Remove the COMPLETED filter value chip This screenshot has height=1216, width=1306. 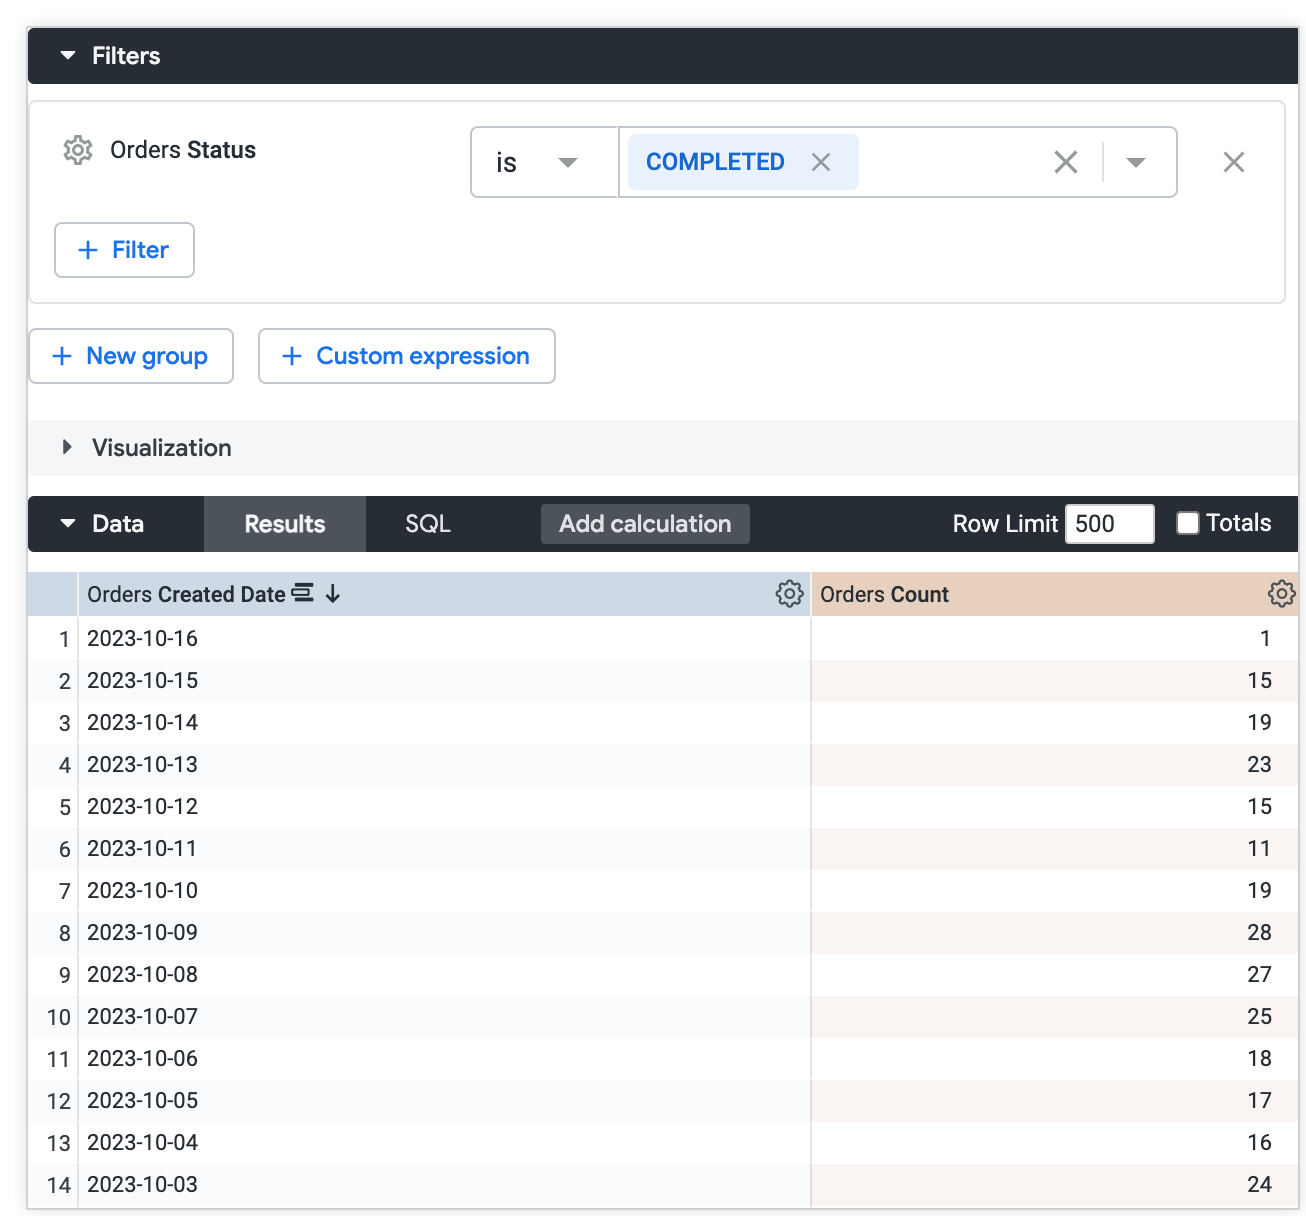click(821, 162)
